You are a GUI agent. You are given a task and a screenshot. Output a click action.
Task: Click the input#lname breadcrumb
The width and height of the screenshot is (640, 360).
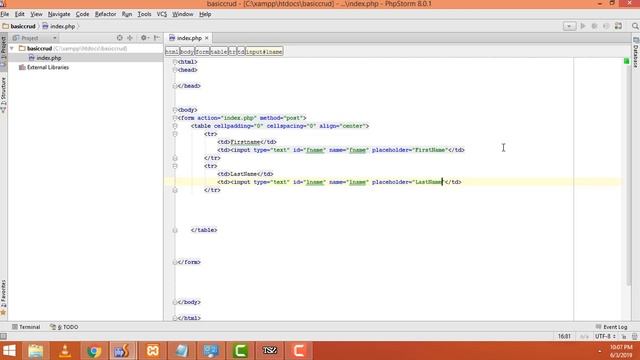pos(264,52)
